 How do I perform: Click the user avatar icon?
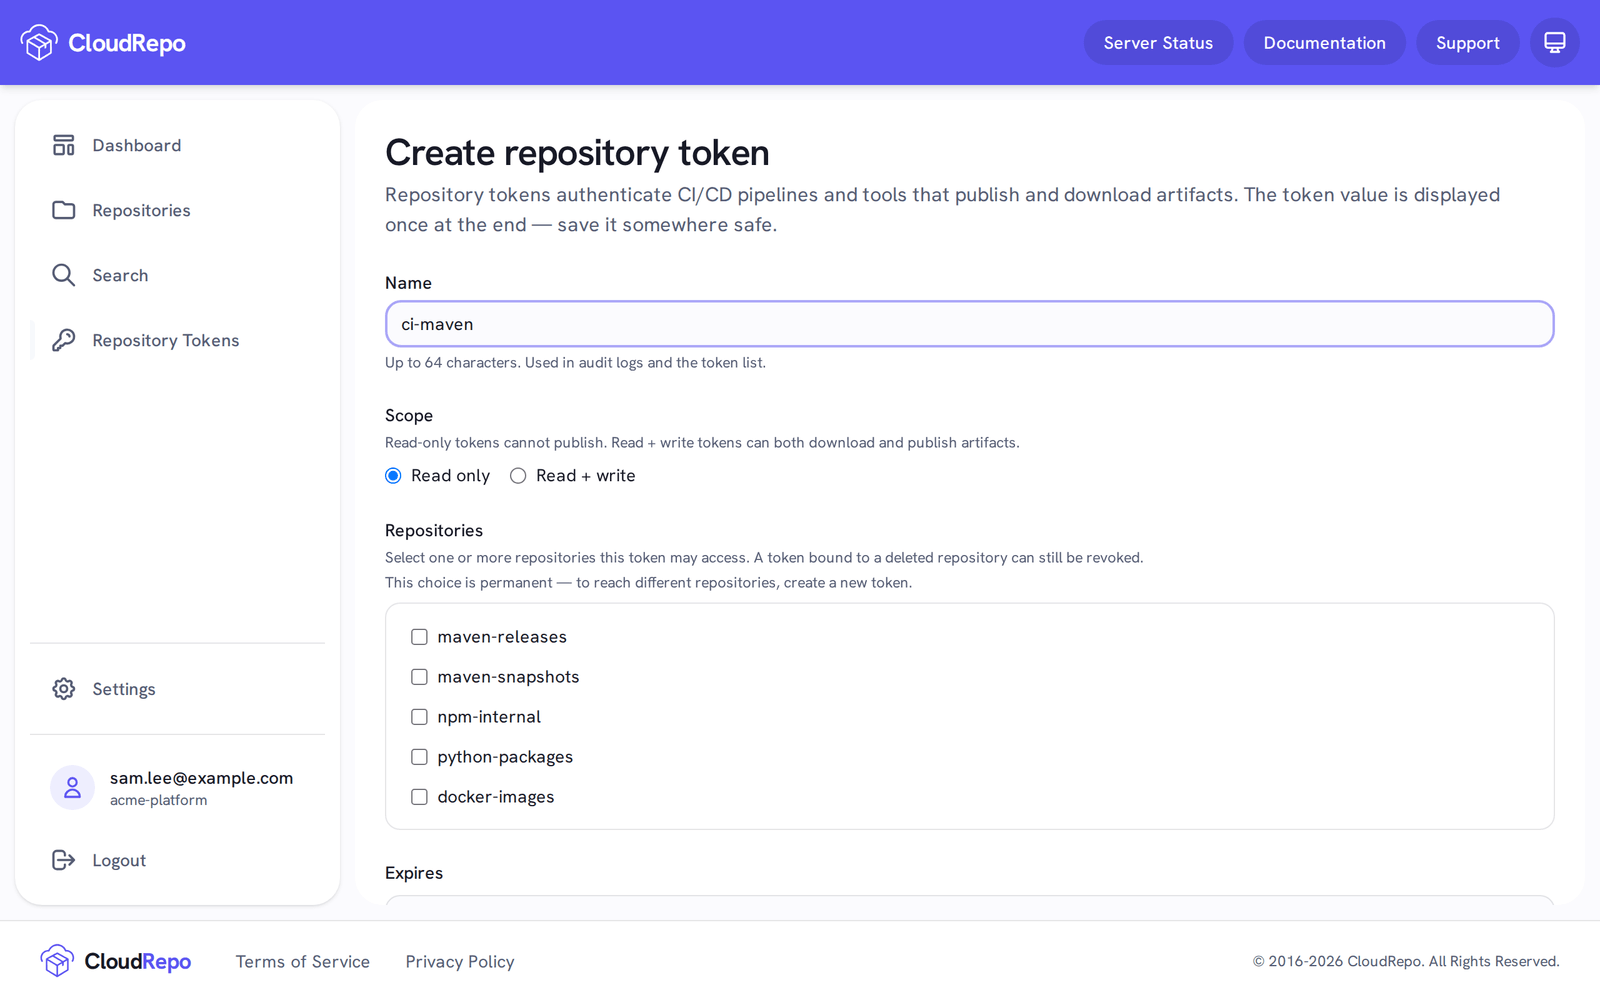(72, 788)
